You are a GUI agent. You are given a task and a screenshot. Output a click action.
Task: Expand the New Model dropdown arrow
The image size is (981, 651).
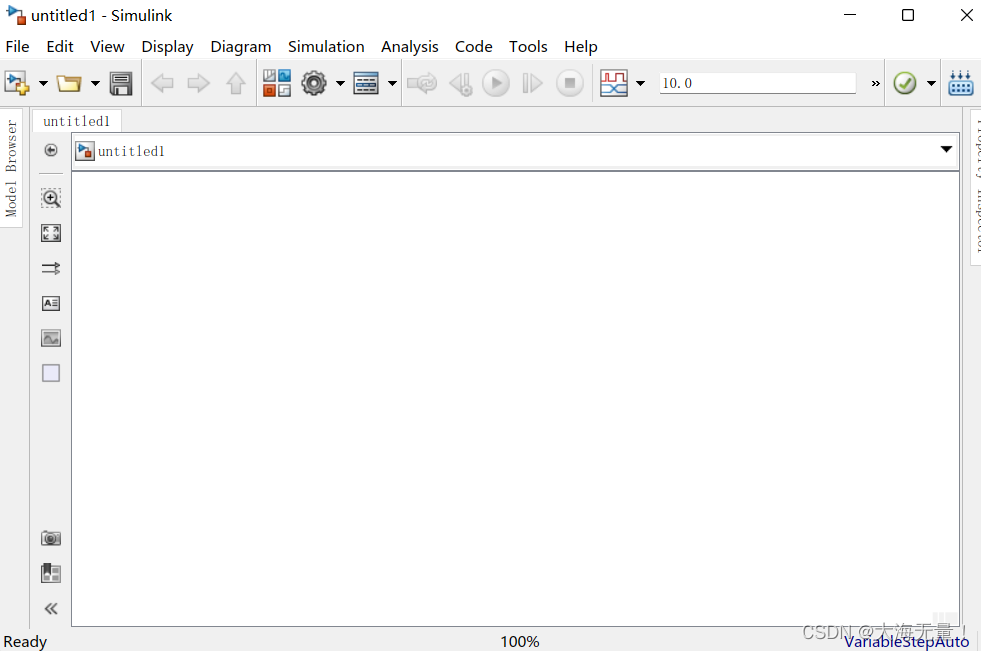43,83
